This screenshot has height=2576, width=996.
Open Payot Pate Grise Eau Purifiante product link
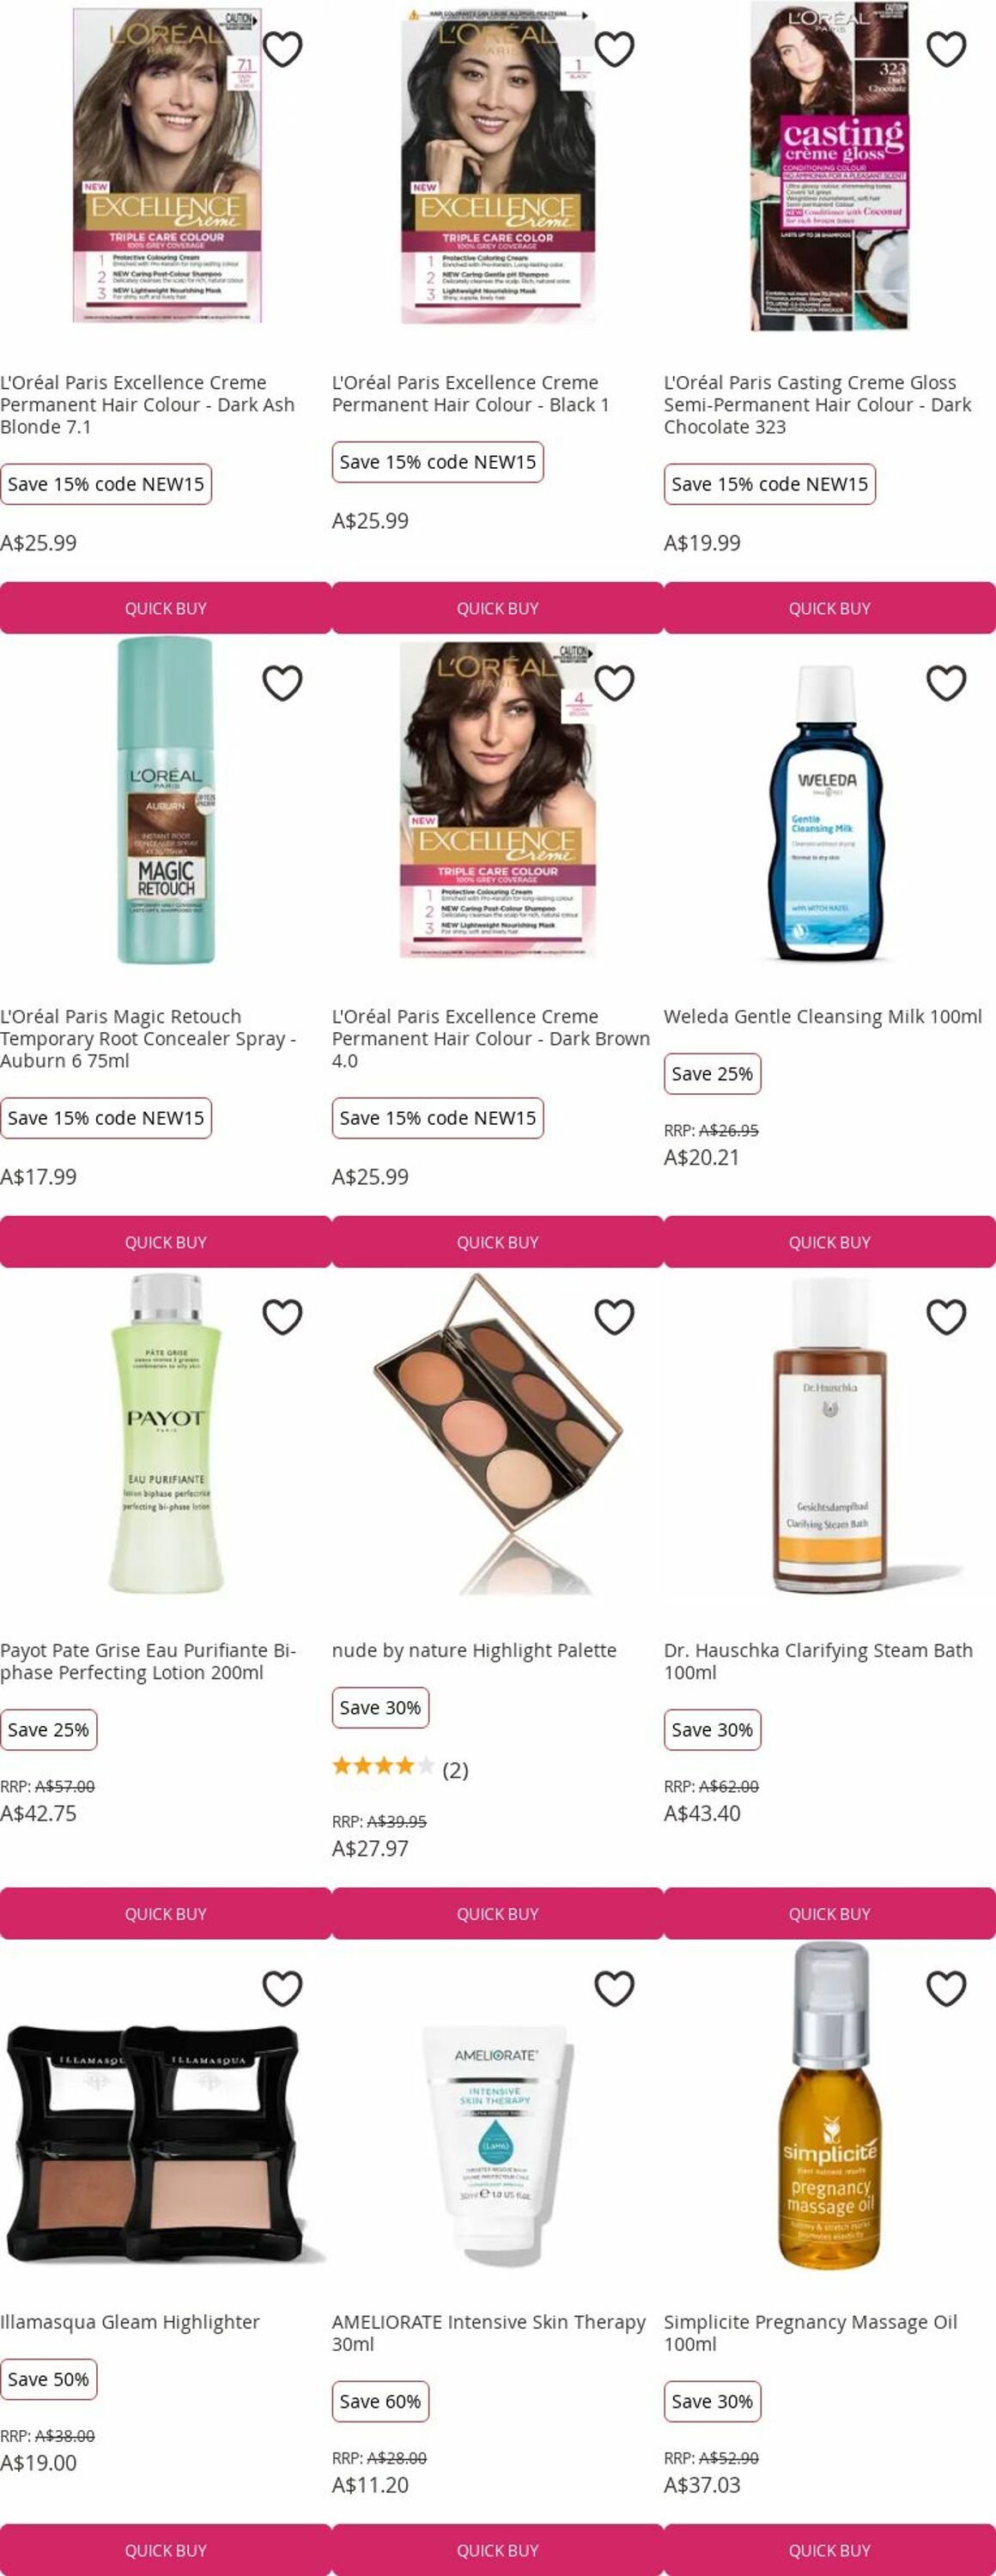(x=148, y=1661)
